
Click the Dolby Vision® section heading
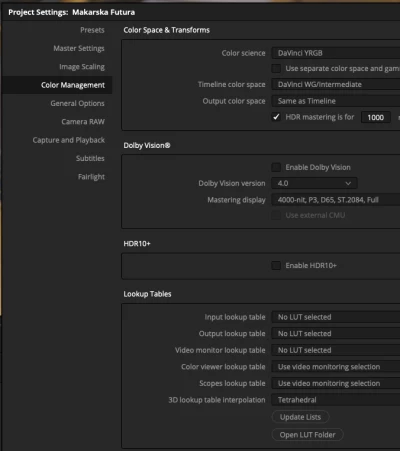pos(147,145)
